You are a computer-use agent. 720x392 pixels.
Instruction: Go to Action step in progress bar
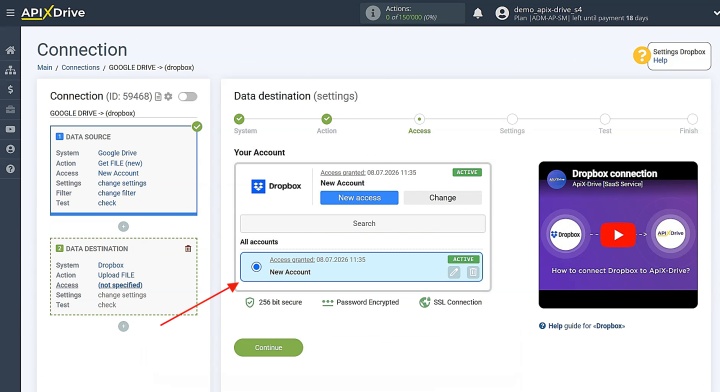click(x=326, y=119)
